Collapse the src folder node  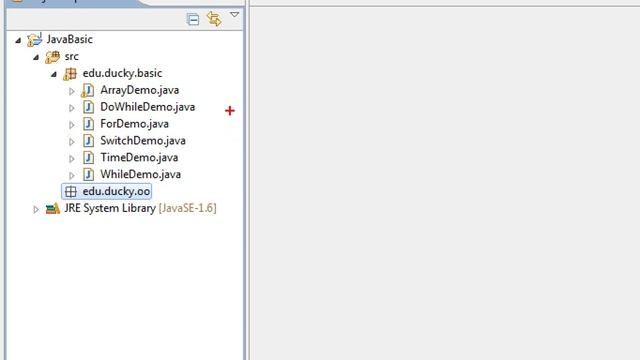coord(36,57)
